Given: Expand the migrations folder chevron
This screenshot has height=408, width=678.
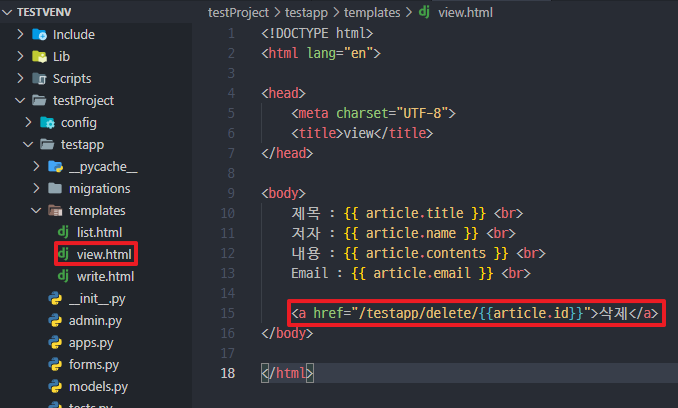Looking at the screenshot, I should point(36,188).
